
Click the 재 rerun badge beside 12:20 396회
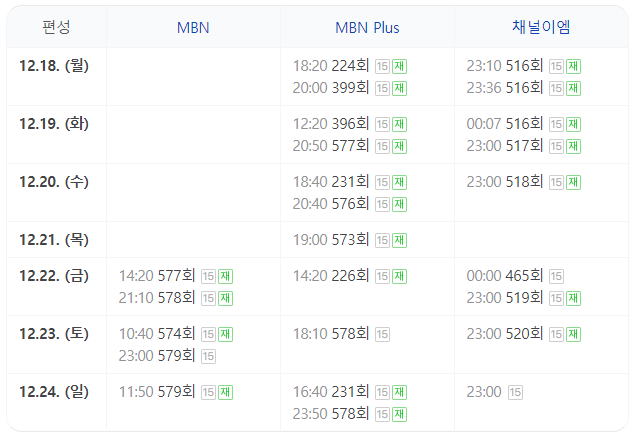click(400, 125)
